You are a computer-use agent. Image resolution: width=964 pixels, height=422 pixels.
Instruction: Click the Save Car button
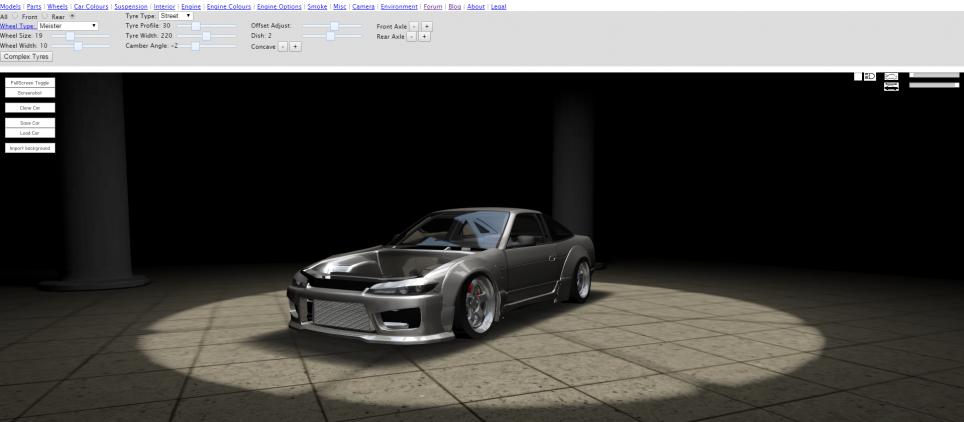pos(30,122)
